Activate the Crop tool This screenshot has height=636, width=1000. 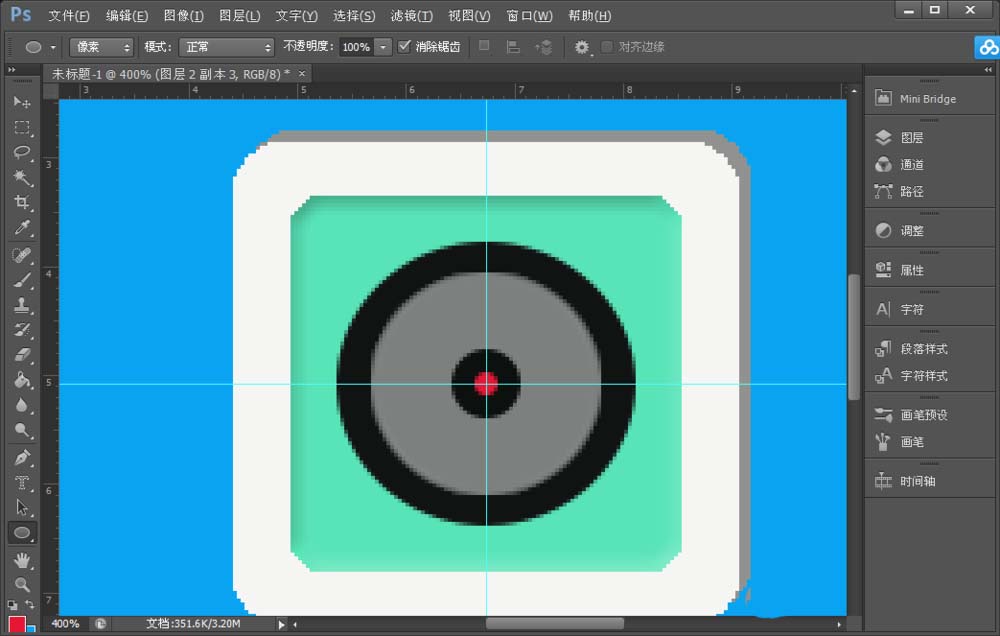tap(22, 202)
